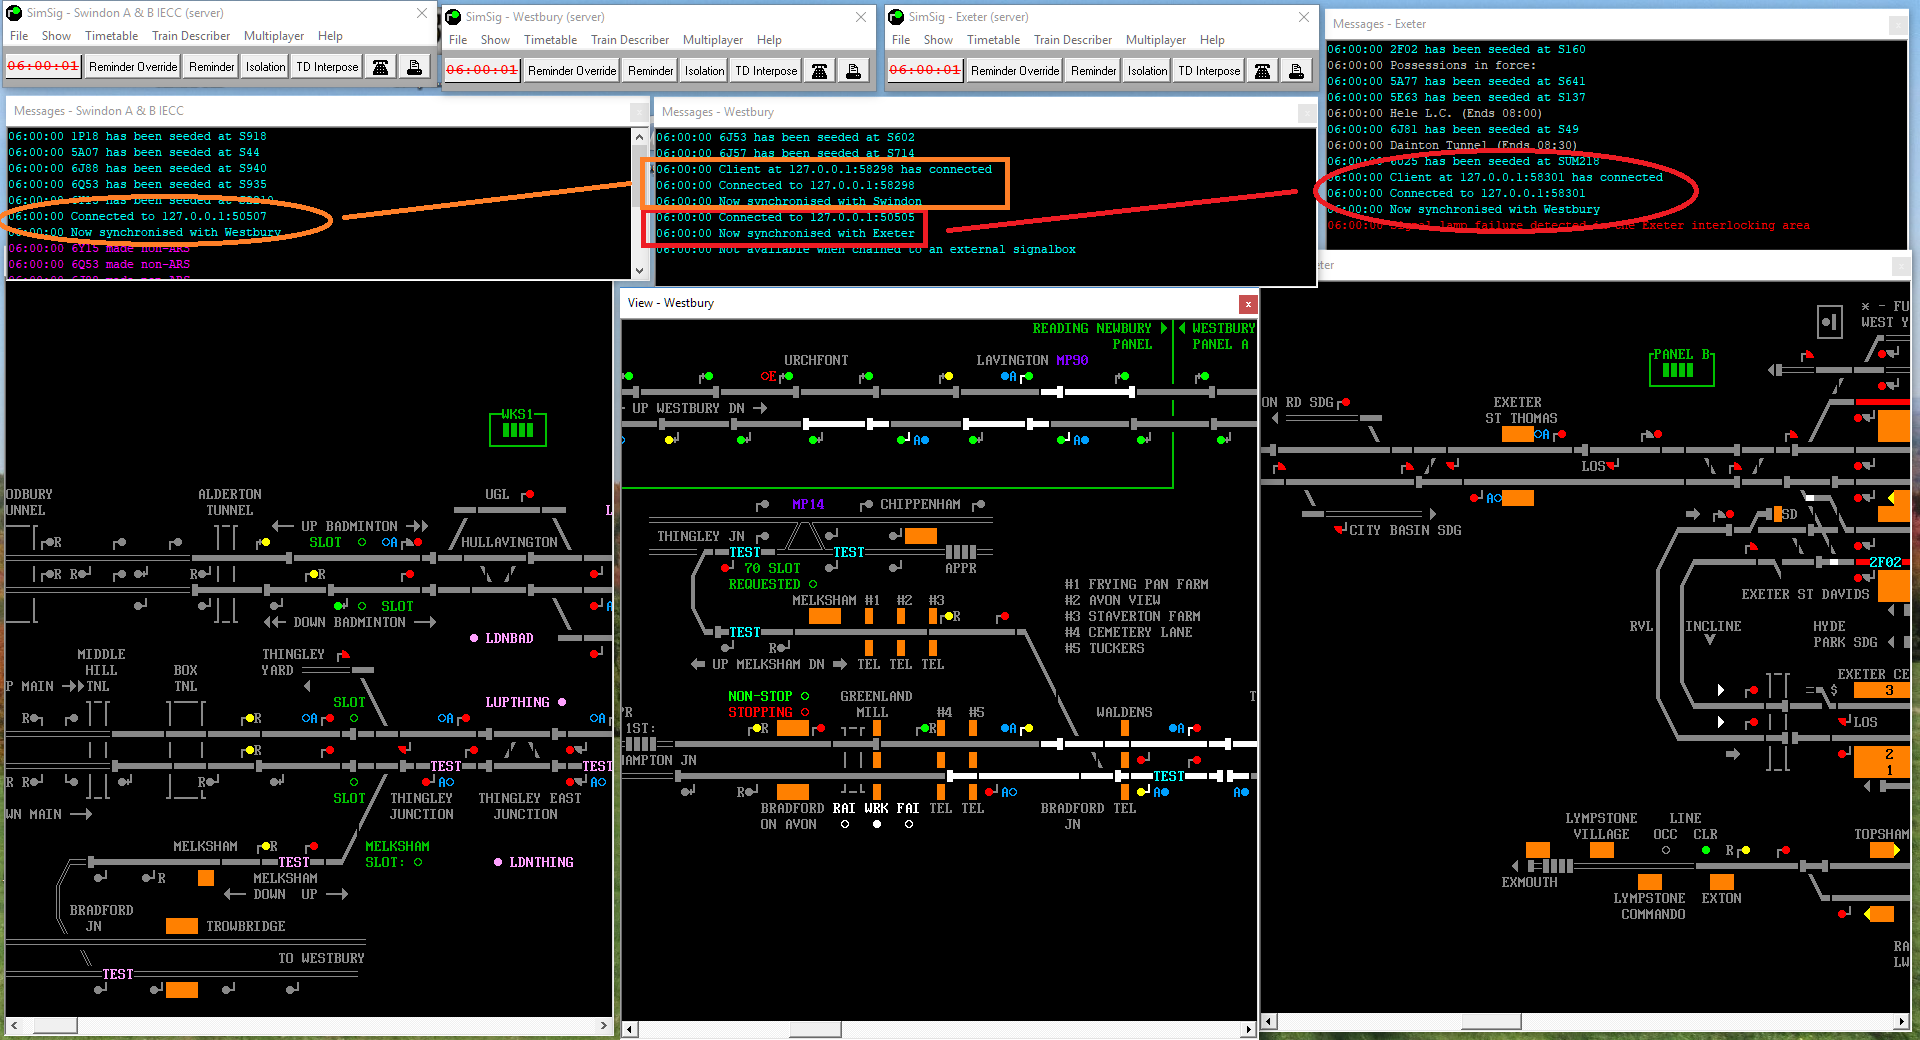Click Reminder Override in Swindon toolbar
The width and height of the screenshot is (1920, 1040).
(x=133, y=67)
